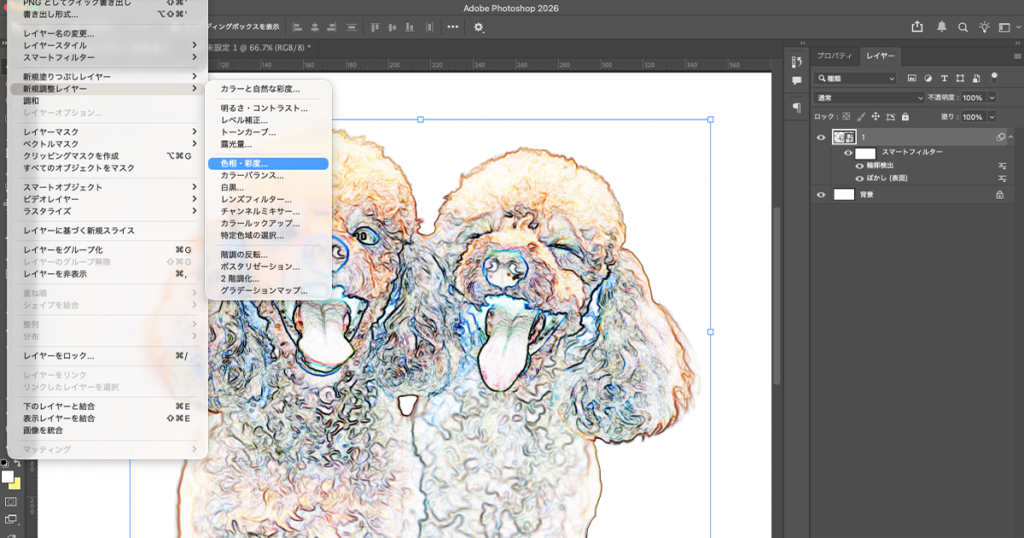Switch to the プロパティ tab
This screenshot has width=1024, height=538.
point(835,56)
